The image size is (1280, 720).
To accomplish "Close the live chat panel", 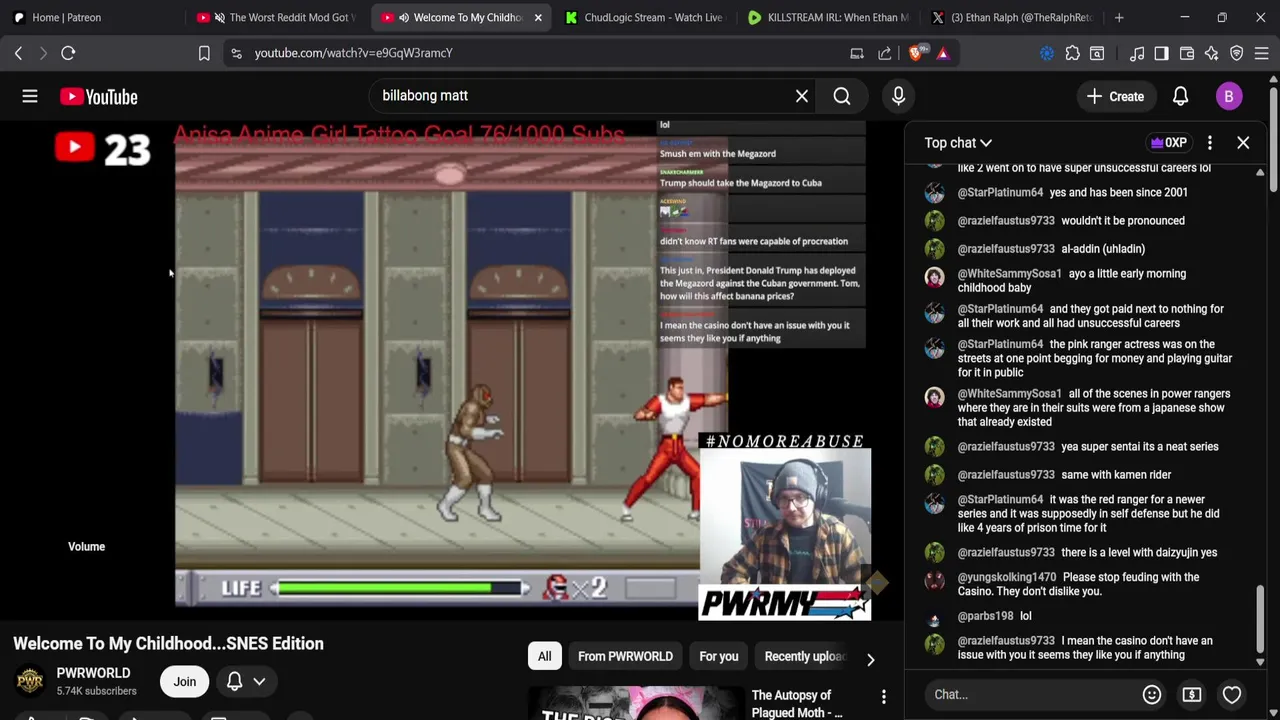I will point(1243,143).
